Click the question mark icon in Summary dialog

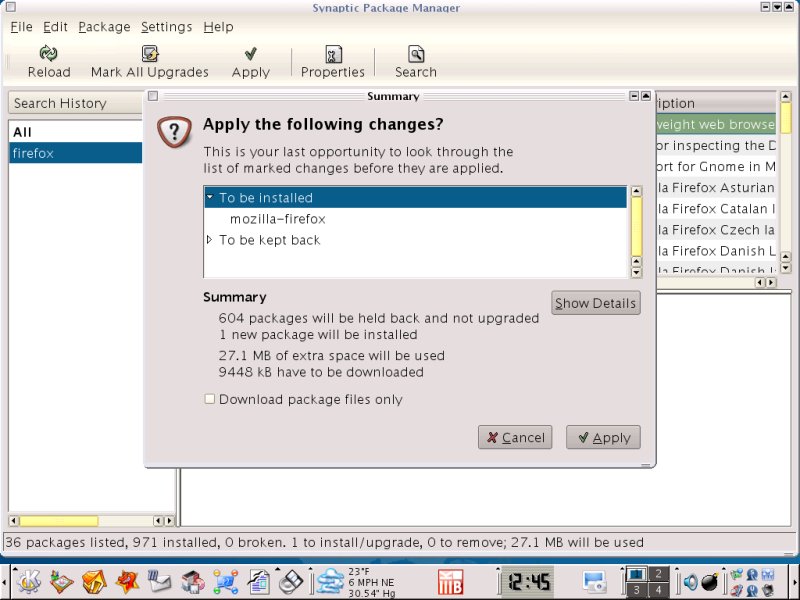point(174,132)
